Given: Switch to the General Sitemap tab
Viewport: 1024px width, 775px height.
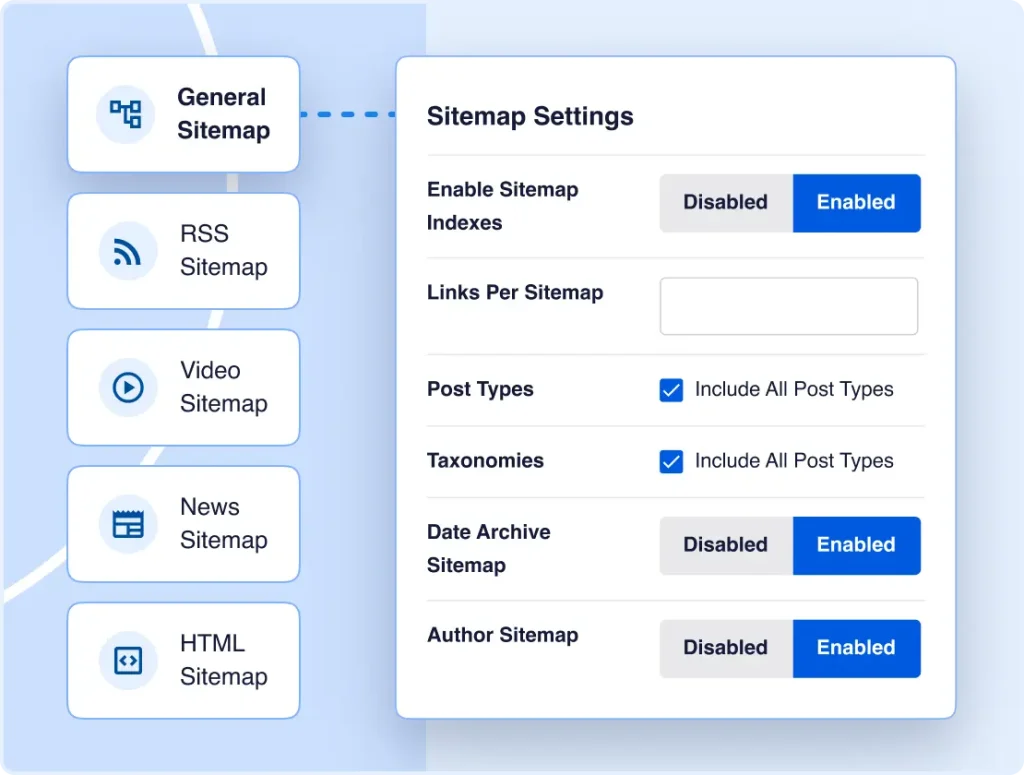Looking at the screenshot, I should click(x=183, y=114).
